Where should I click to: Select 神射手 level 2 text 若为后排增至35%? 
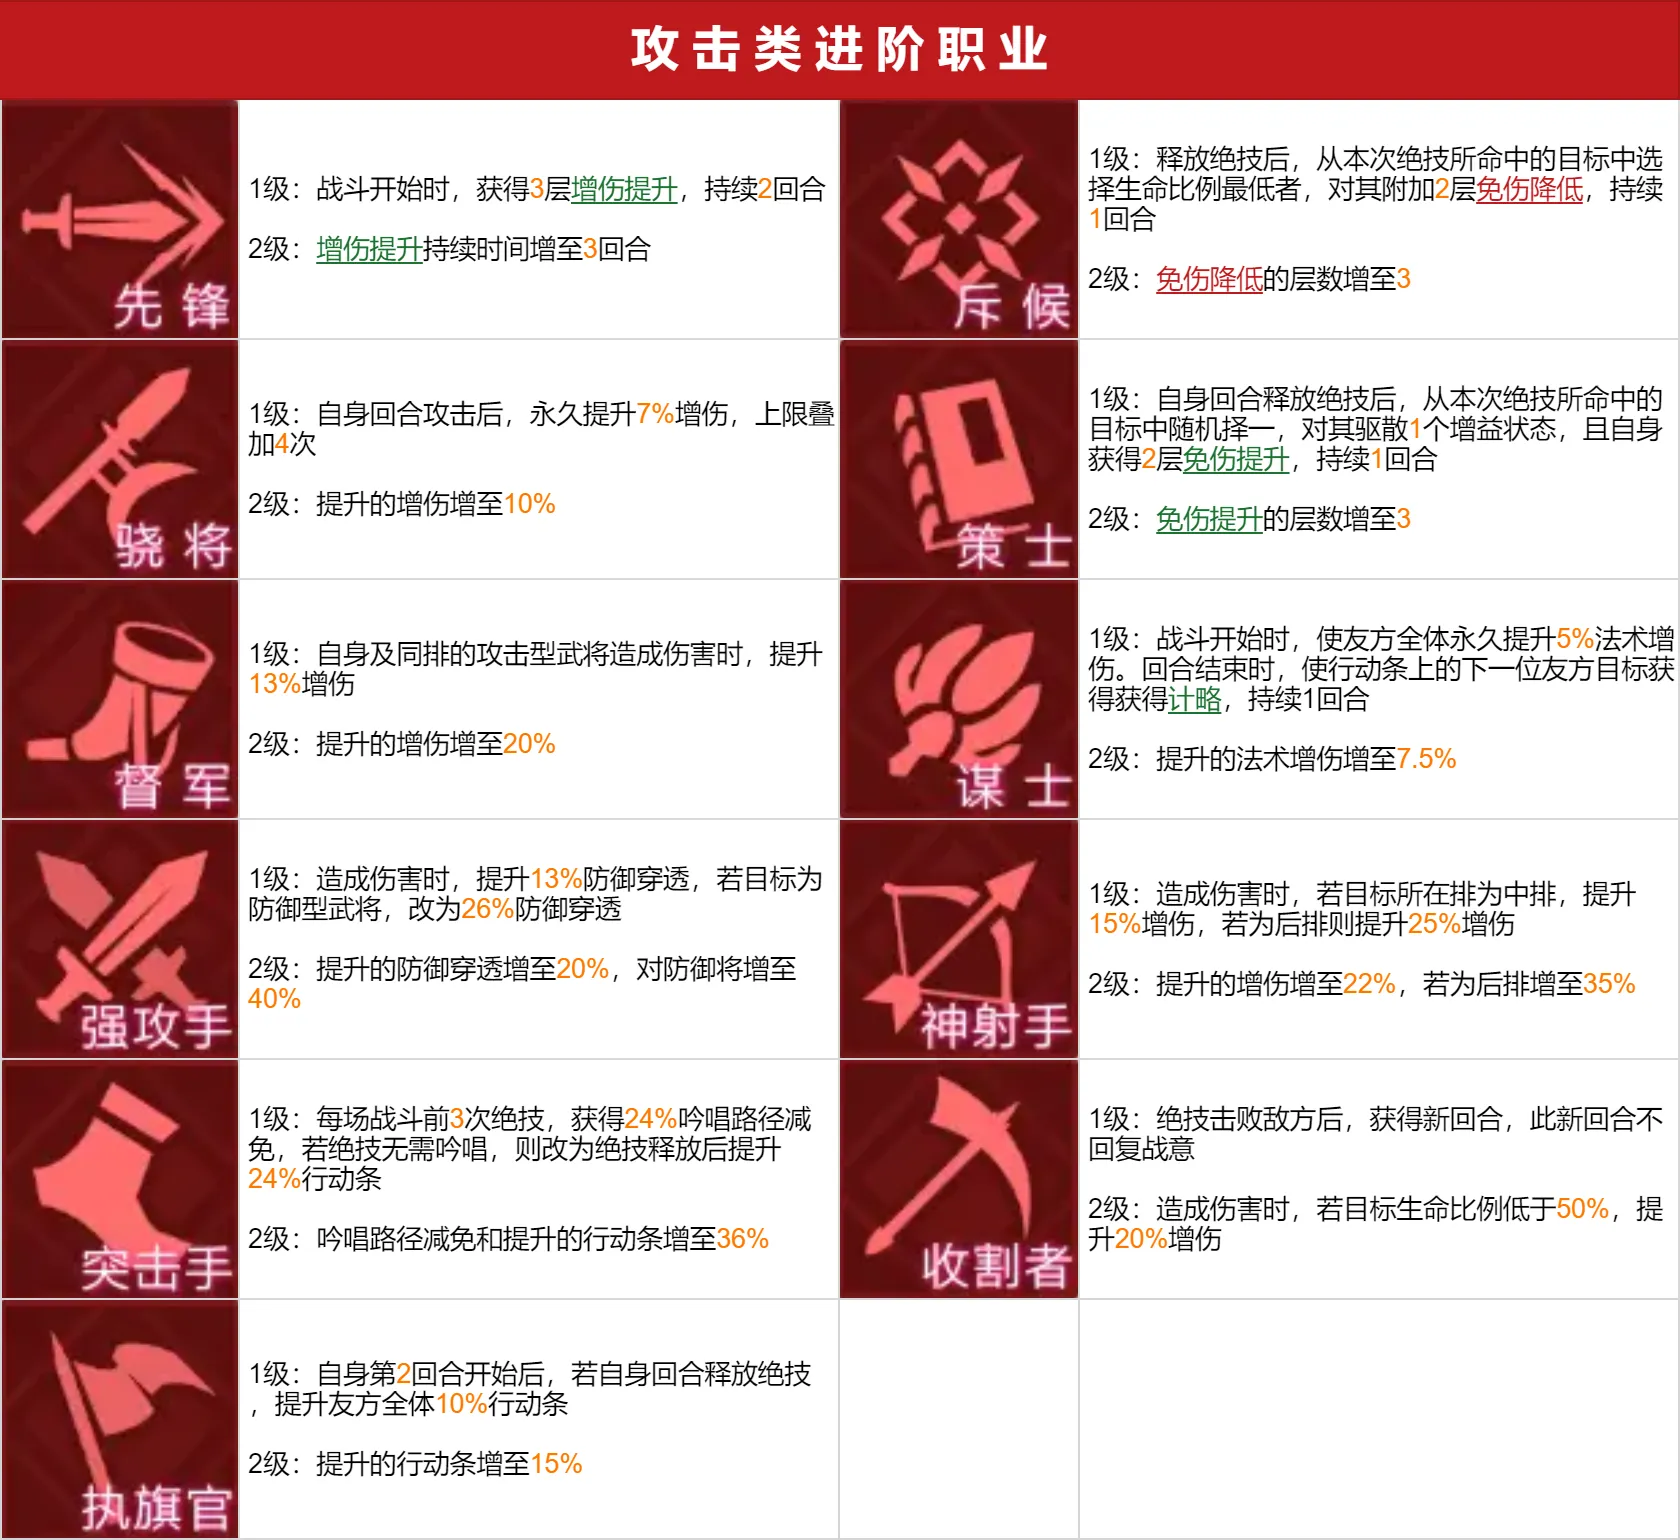click(1529, 984)
